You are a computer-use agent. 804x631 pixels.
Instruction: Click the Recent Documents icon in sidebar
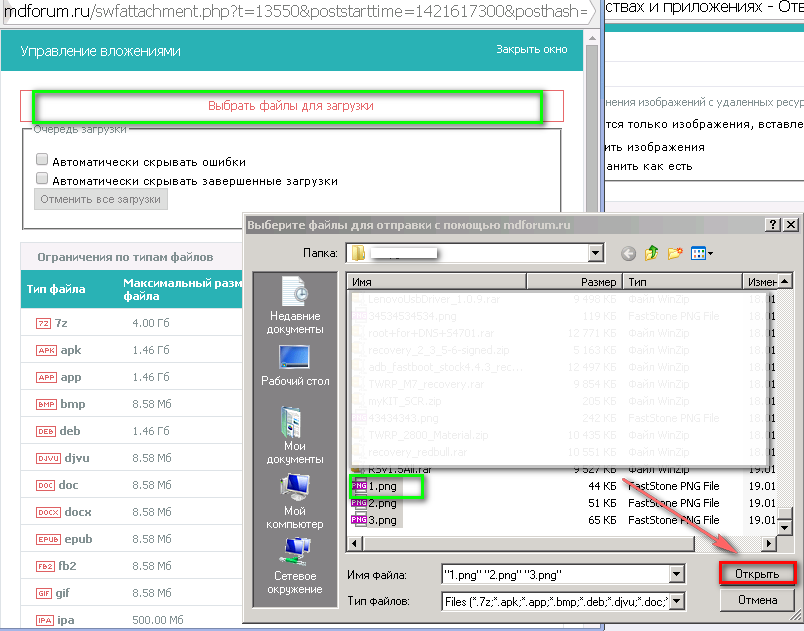pos(294,298)
